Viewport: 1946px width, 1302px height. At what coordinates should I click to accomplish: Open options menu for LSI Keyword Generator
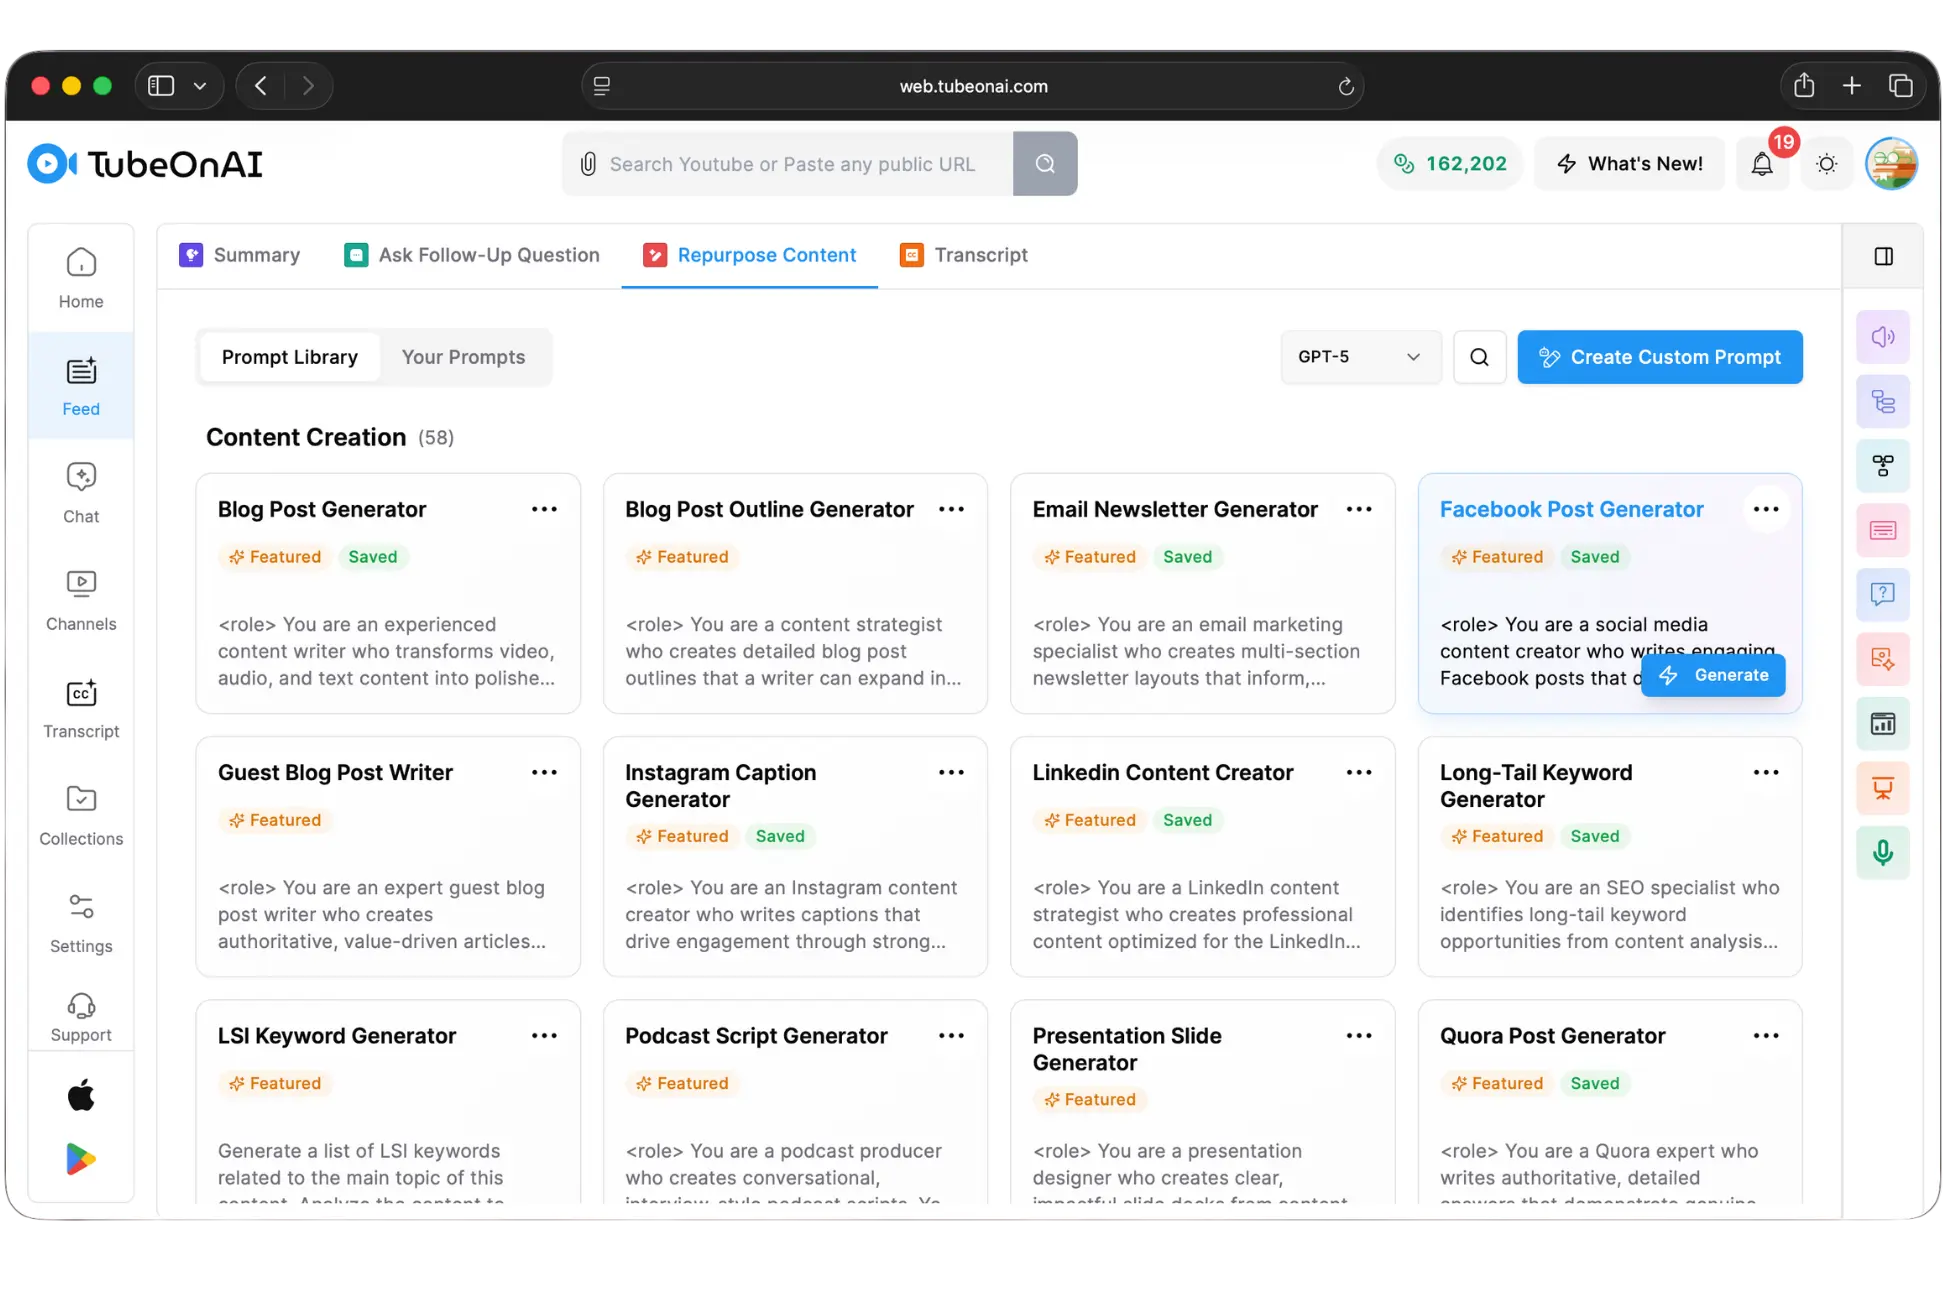(x=544, y=1036)
